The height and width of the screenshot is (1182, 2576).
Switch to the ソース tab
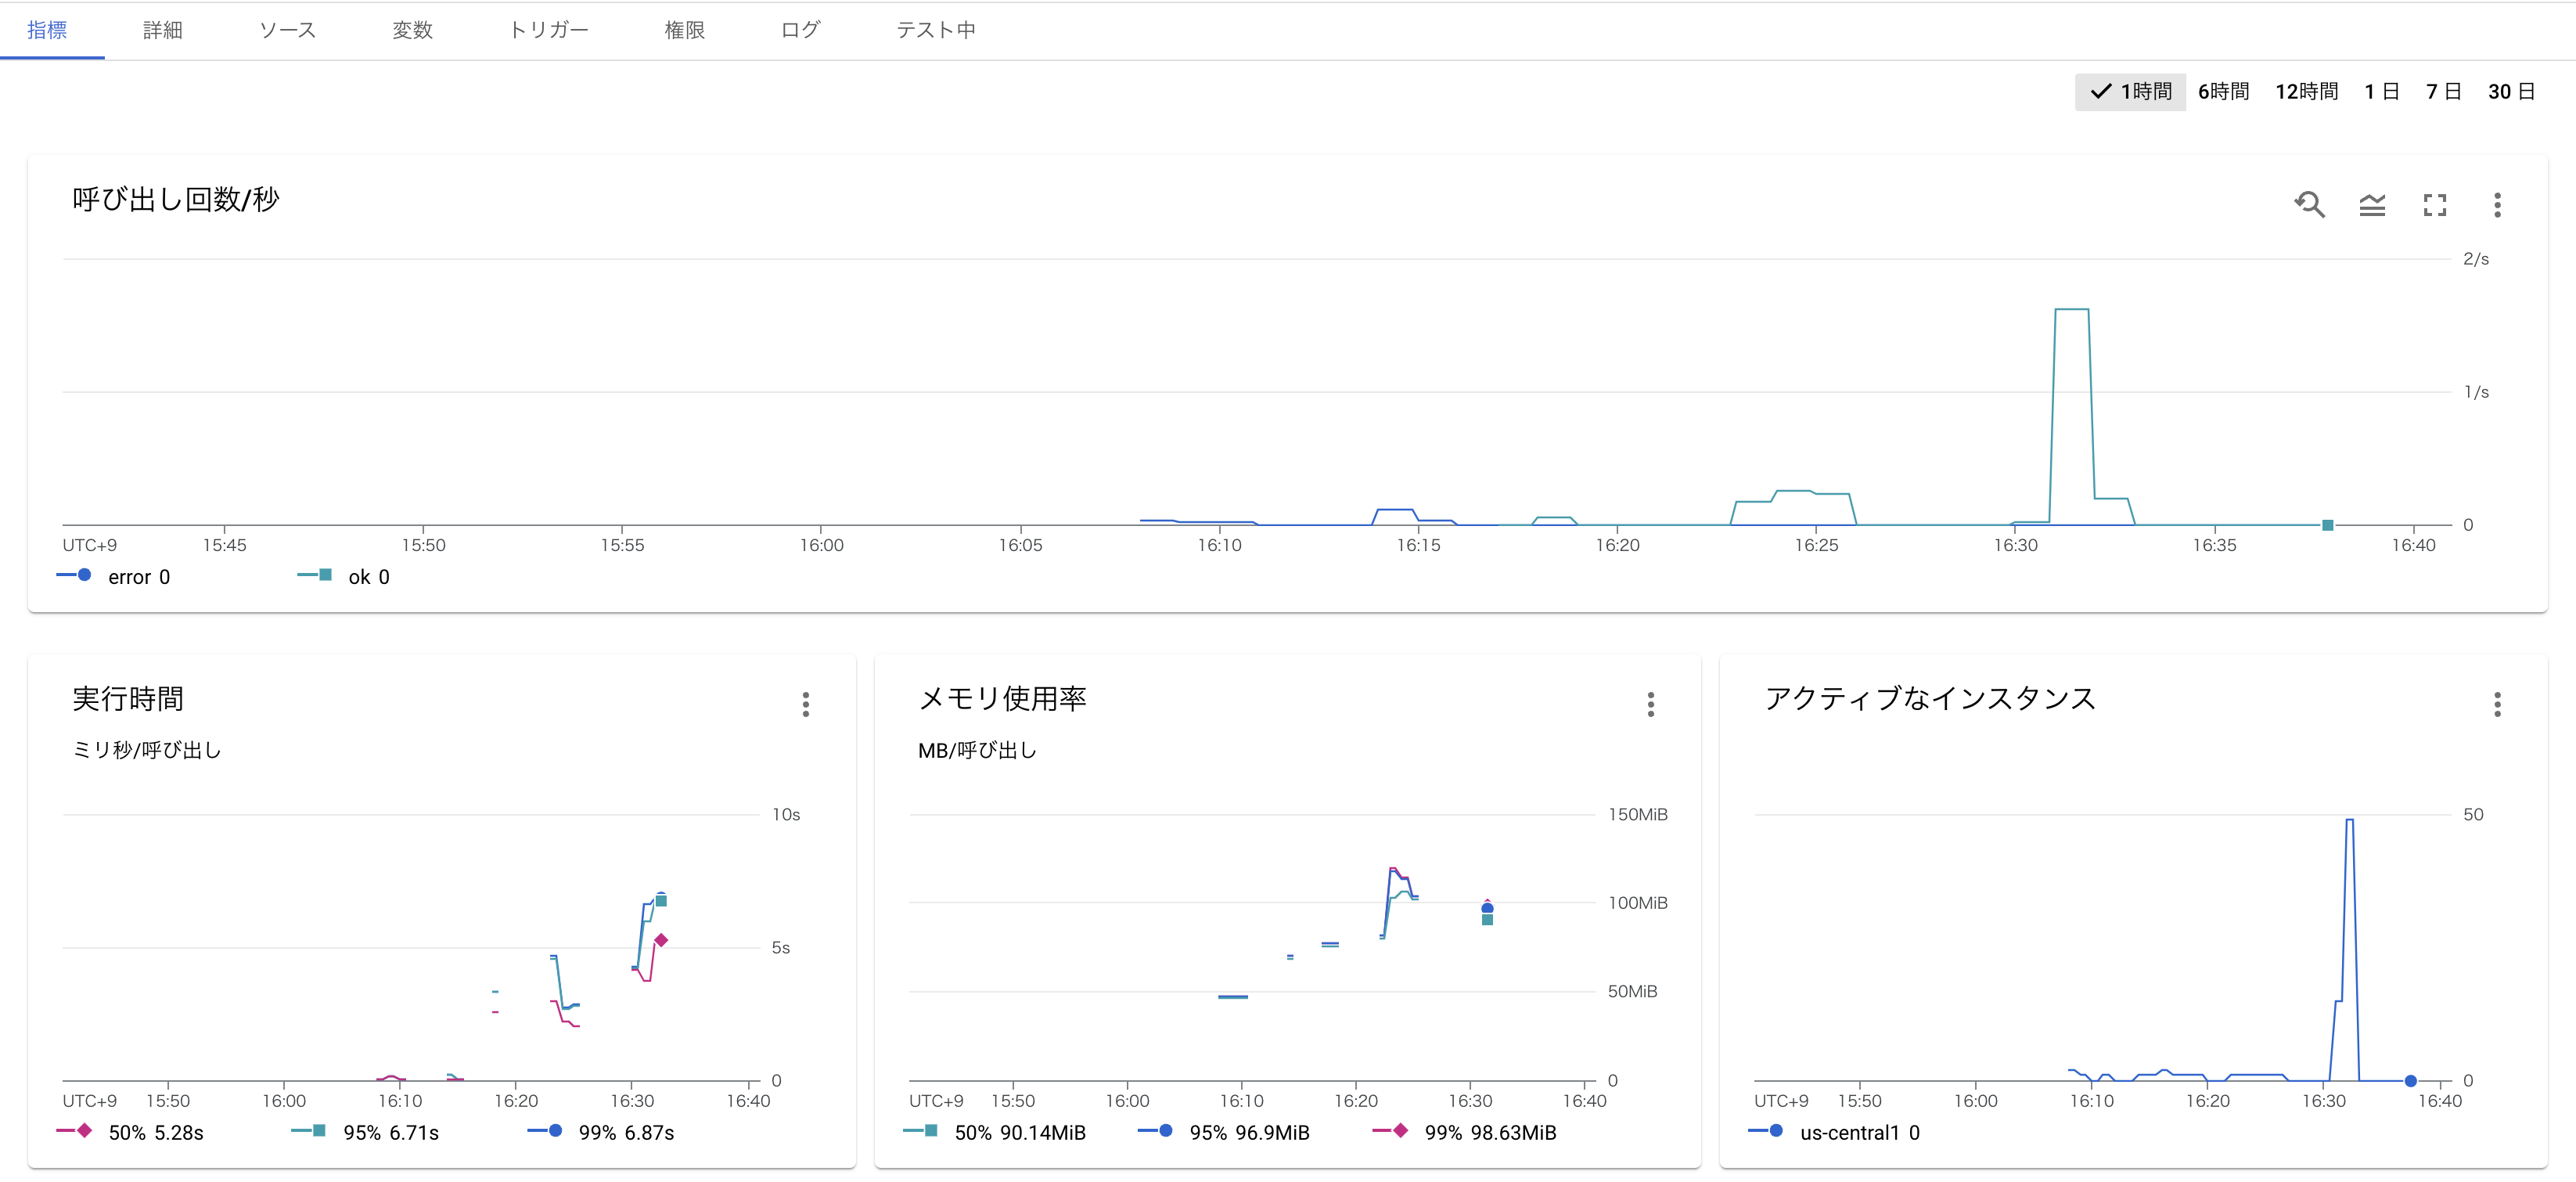(287, 30)
